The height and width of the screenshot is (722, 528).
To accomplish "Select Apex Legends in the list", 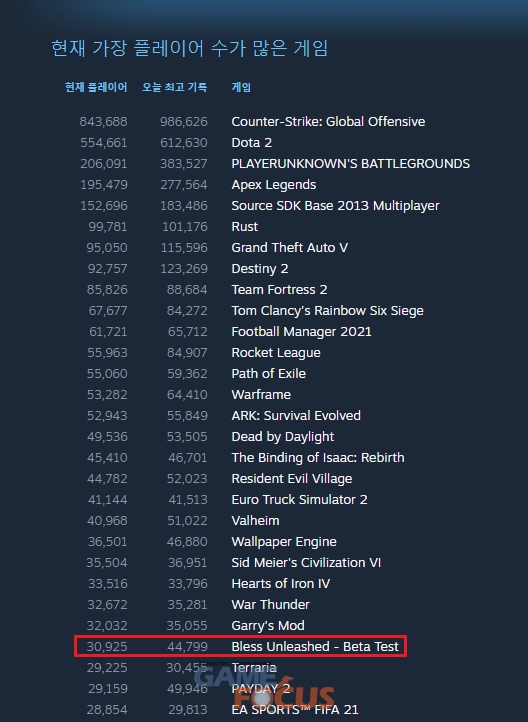I will point(273,185).
